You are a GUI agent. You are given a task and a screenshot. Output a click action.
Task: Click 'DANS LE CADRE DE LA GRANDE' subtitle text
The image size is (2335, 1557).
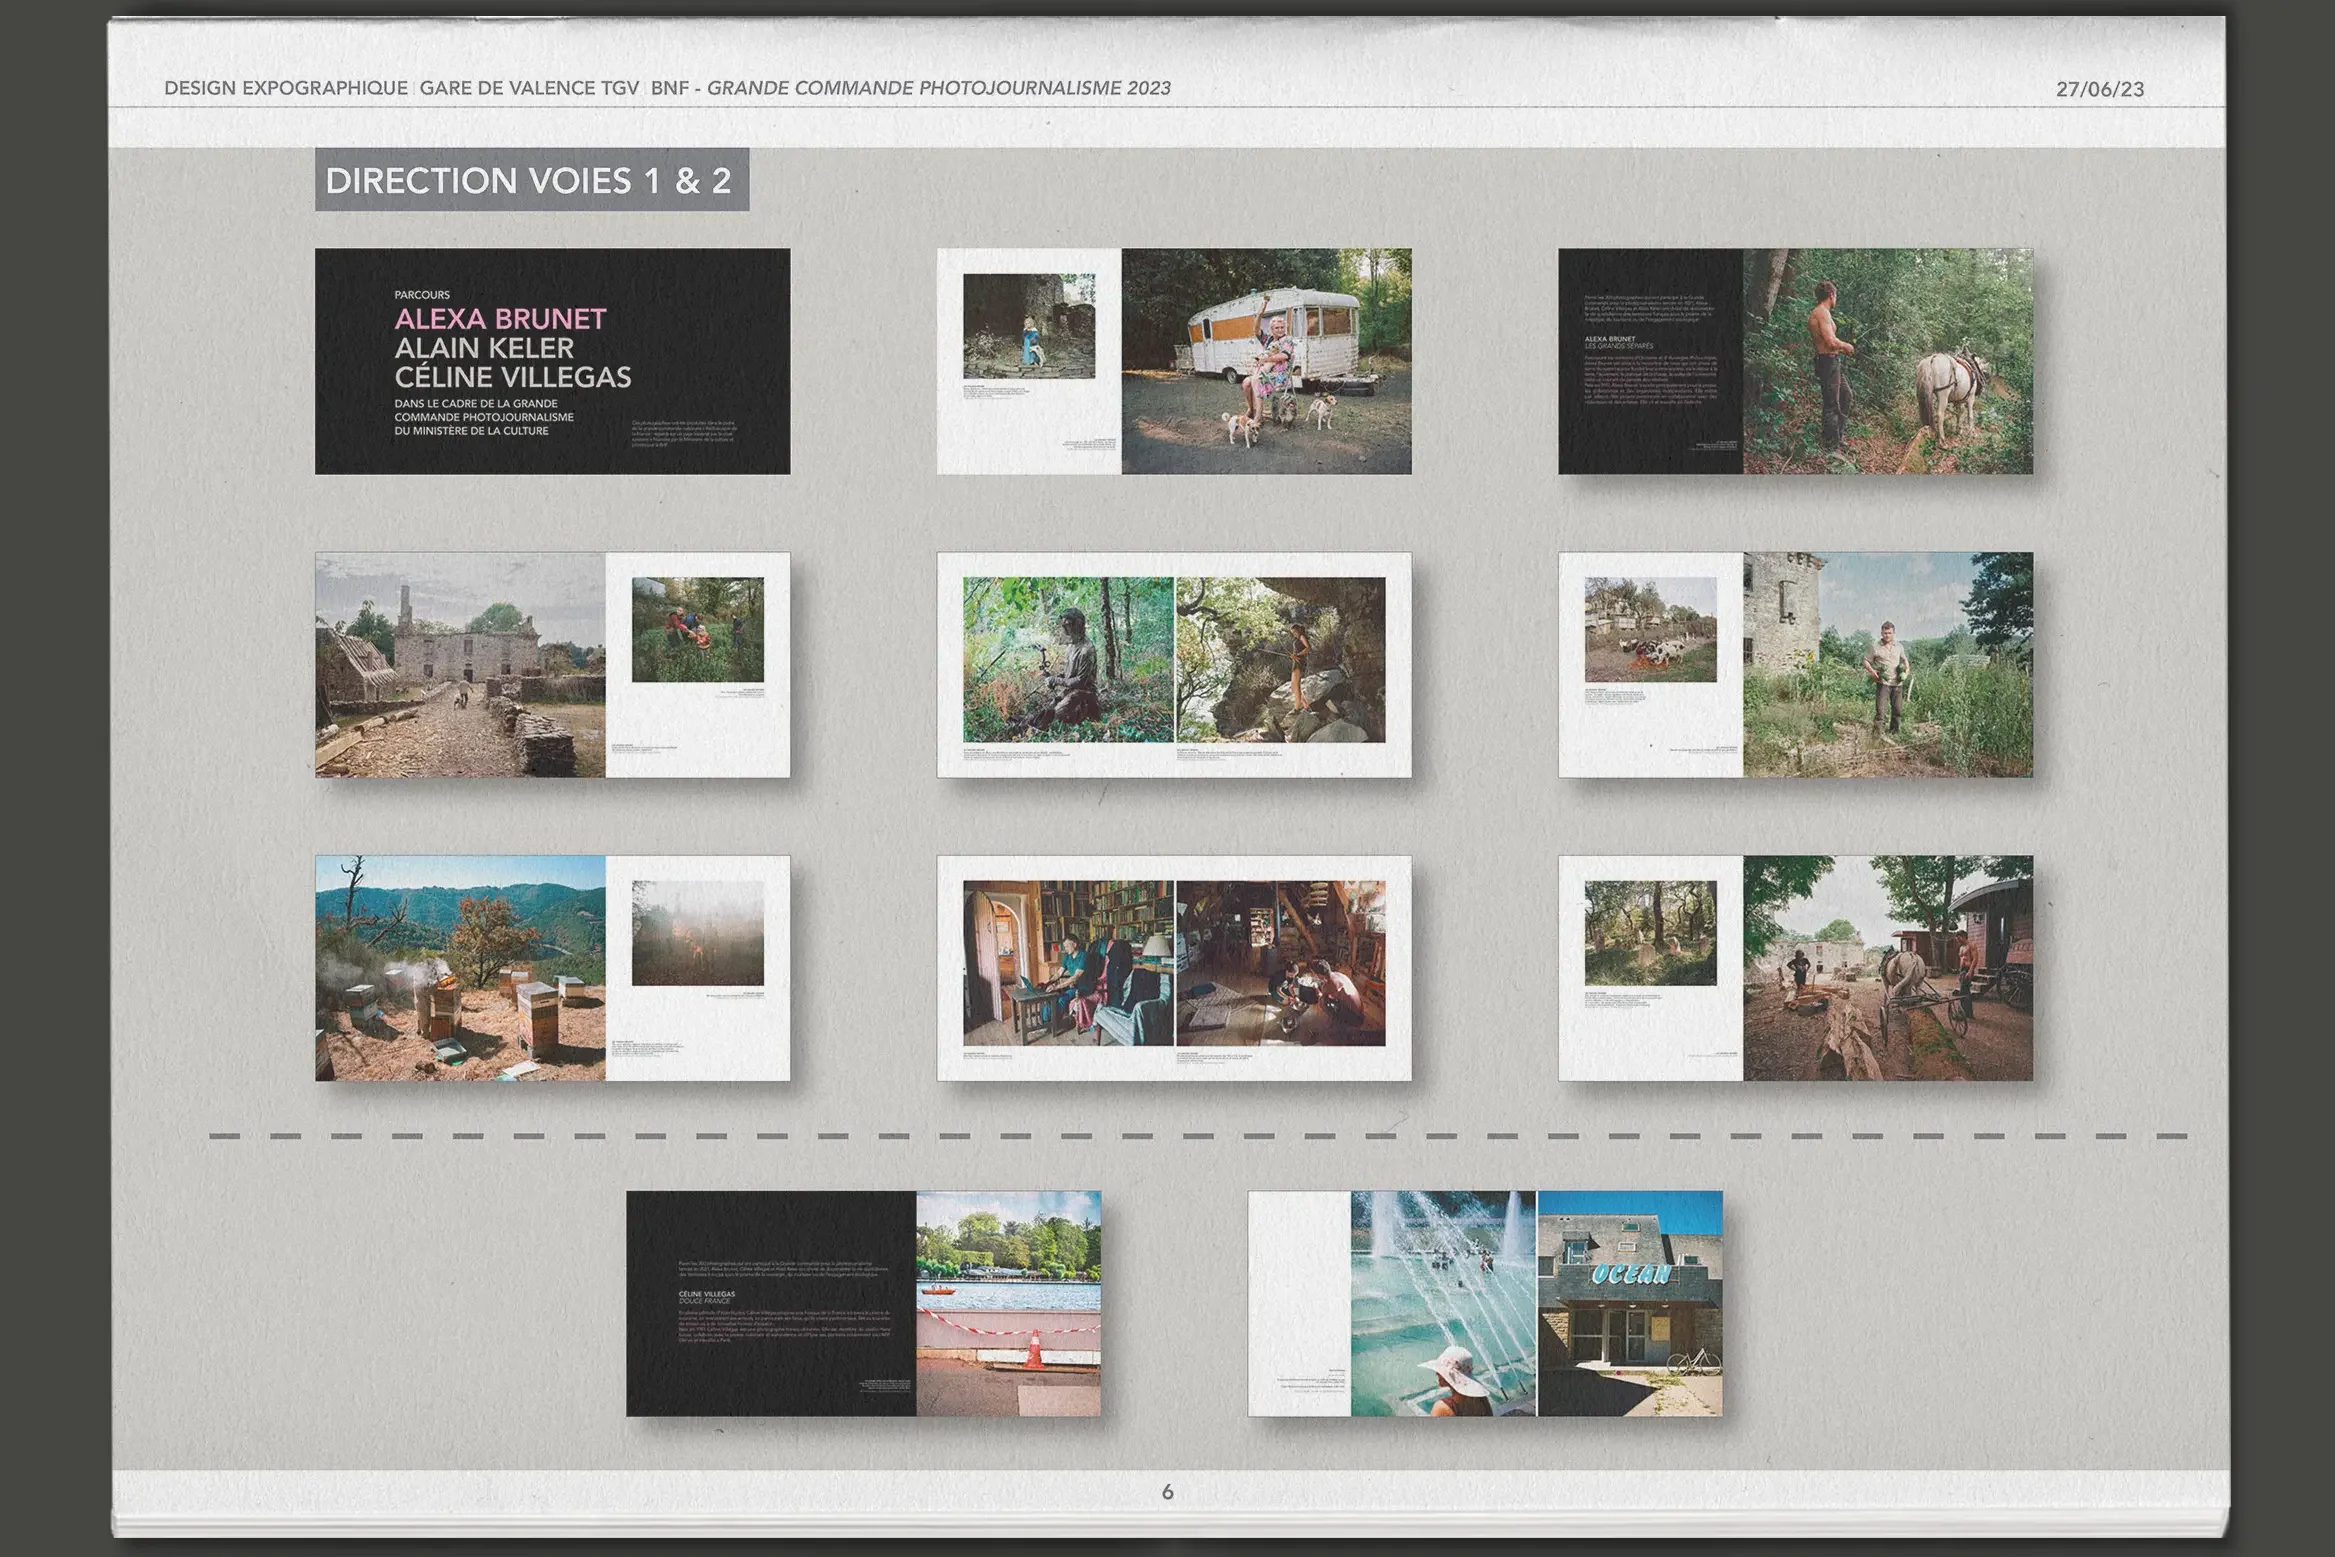tap(476, 404)
